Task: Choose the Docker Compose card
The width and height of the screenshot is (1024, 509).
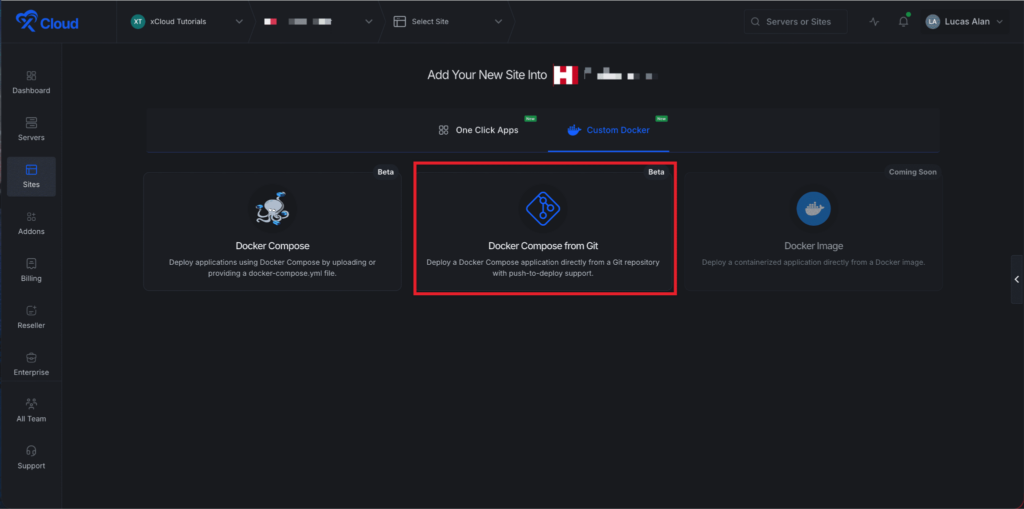Action: coord(272,231)
